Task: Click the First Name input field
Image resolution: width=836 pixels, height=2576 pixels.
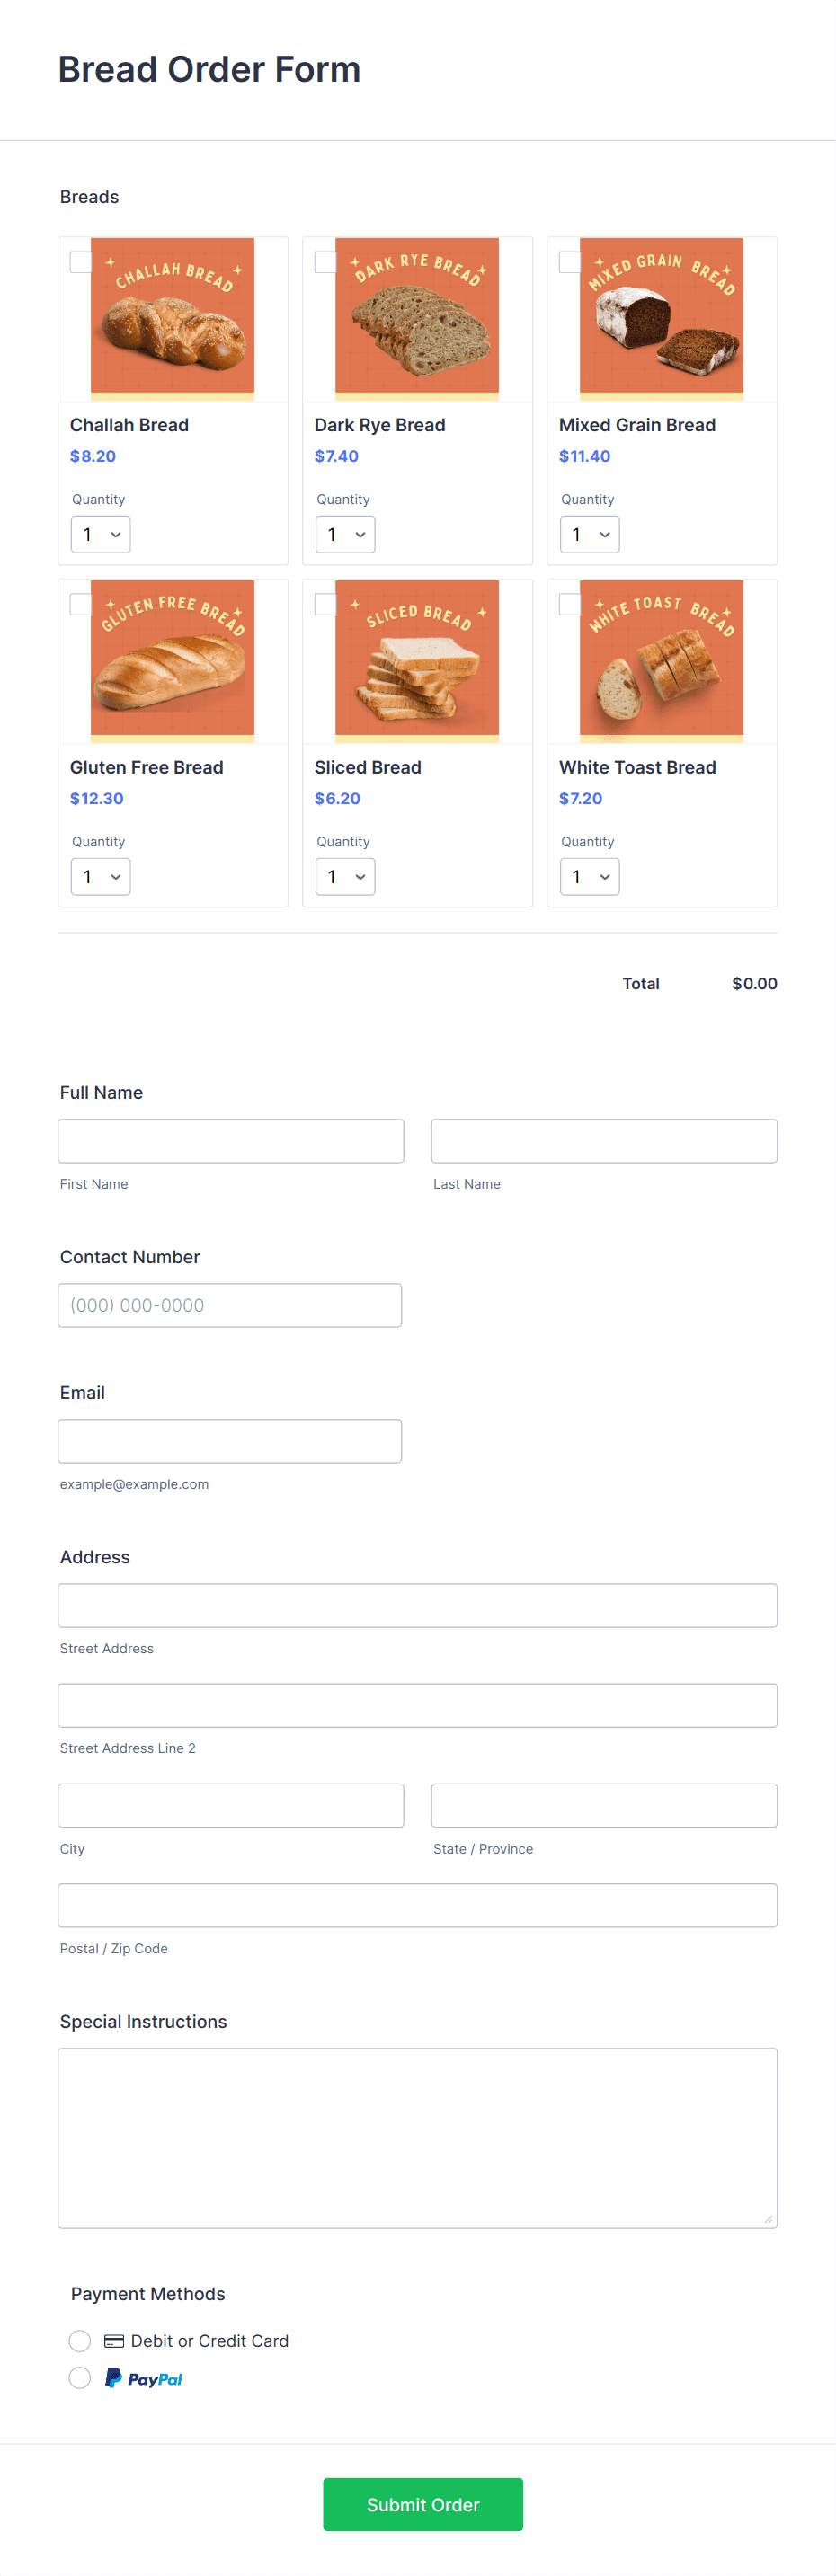Action: pyautogui.click(x=230, y=1140)
